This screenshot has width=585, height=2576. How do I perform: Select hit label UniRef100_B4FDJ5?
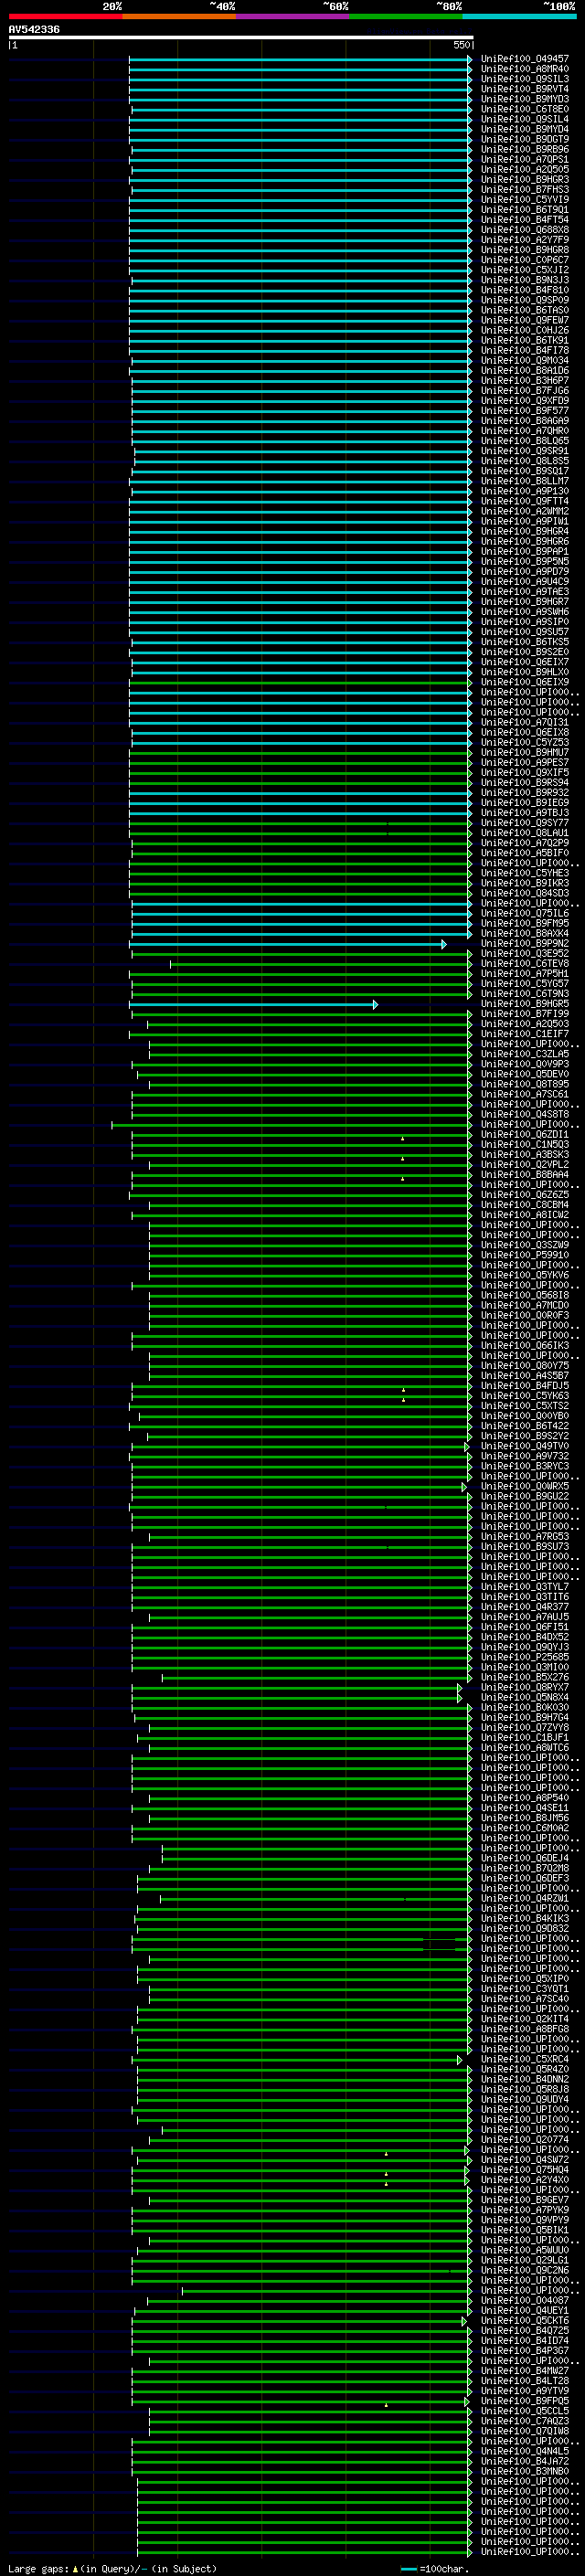click(x=525, y=1386)
